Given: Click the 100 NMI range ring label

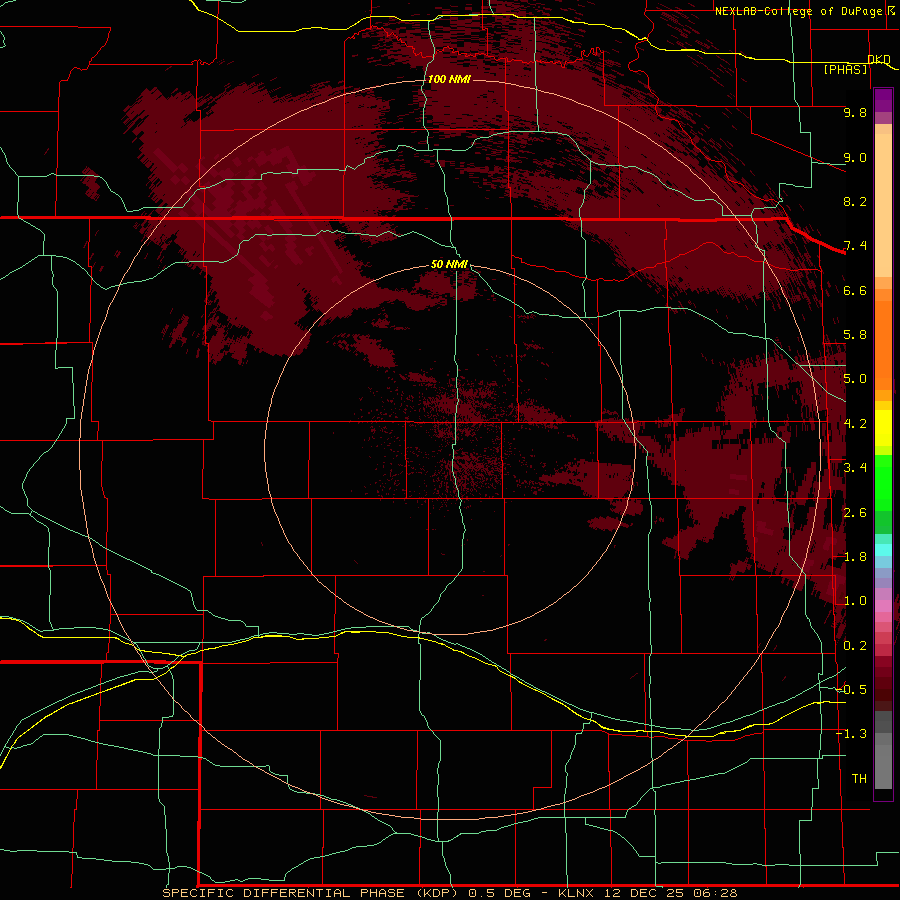Looking at the screenshot, I should pos(449,79).
